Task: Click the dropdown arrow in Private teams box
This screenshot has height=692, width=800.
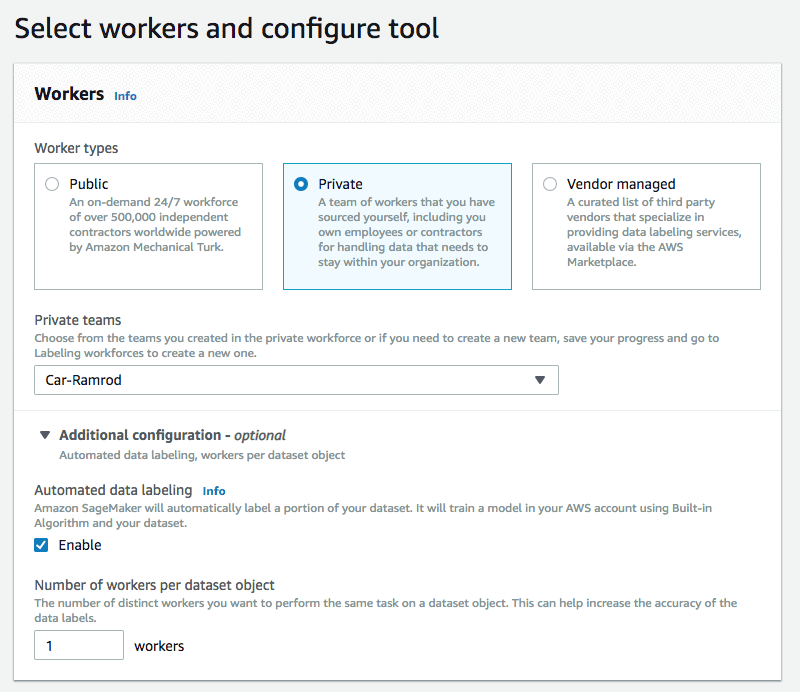Action: [540, 380]
